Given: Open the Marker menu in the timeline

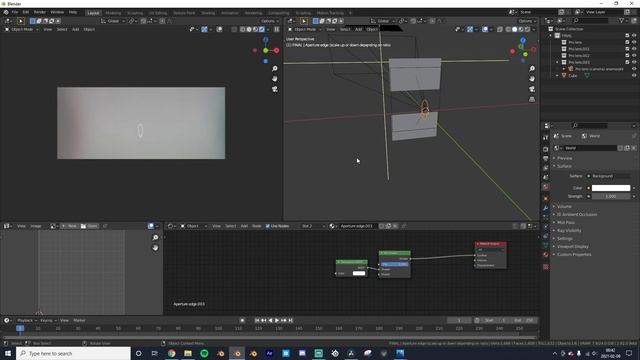Looking at the screenshot, I should [x=79, y=320].
